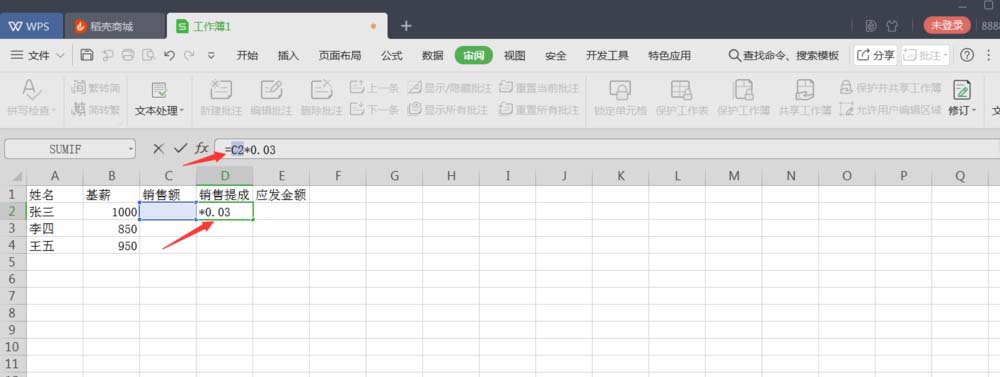Expand the quick access toolbar customize arrow
The image size is (1000, 377).
click(212, 55)
